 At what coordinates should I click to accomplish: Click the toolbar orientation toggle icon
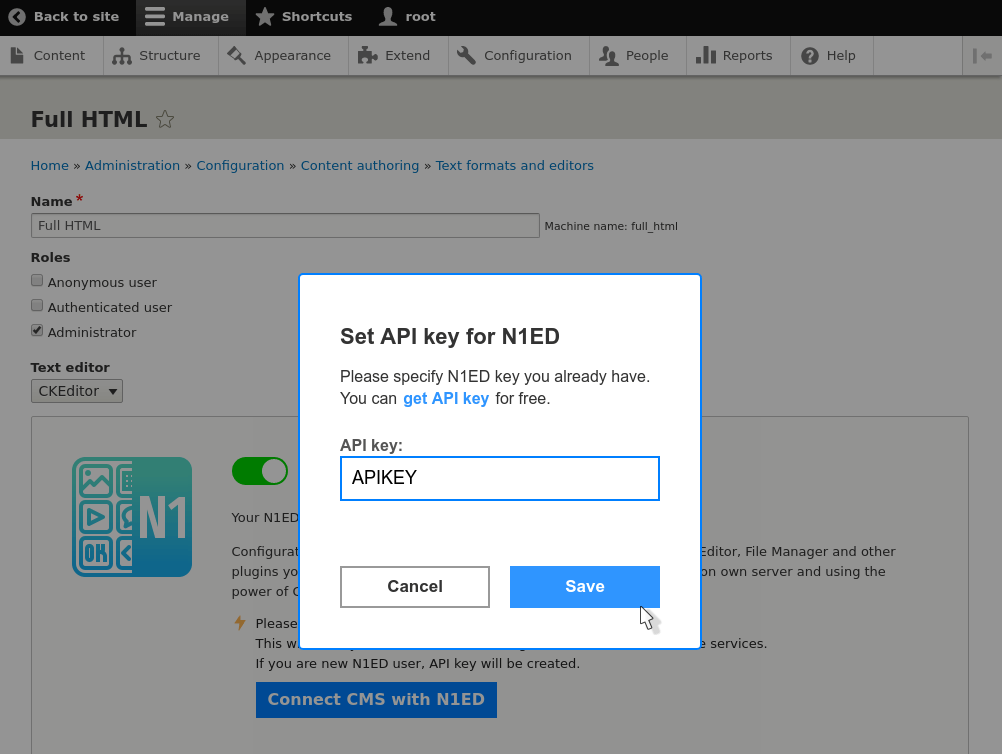coord(982,56)
